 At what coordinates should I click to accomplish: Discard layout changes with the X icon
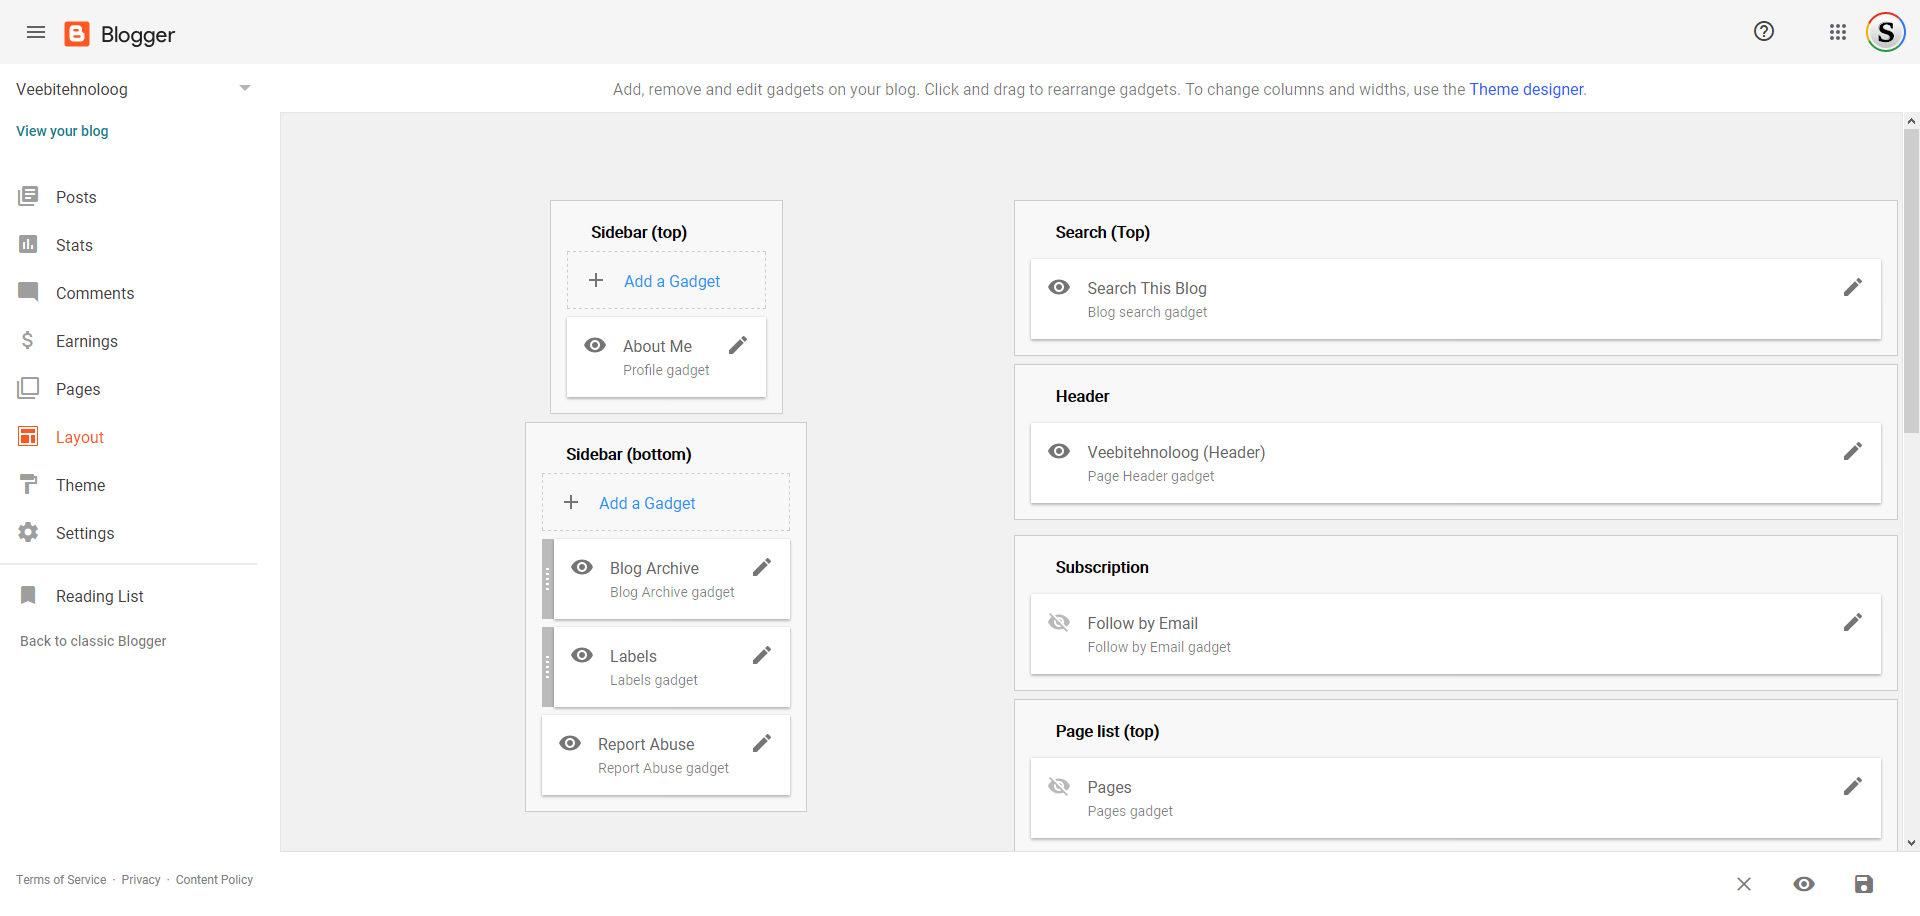[x=1743, y=884]
